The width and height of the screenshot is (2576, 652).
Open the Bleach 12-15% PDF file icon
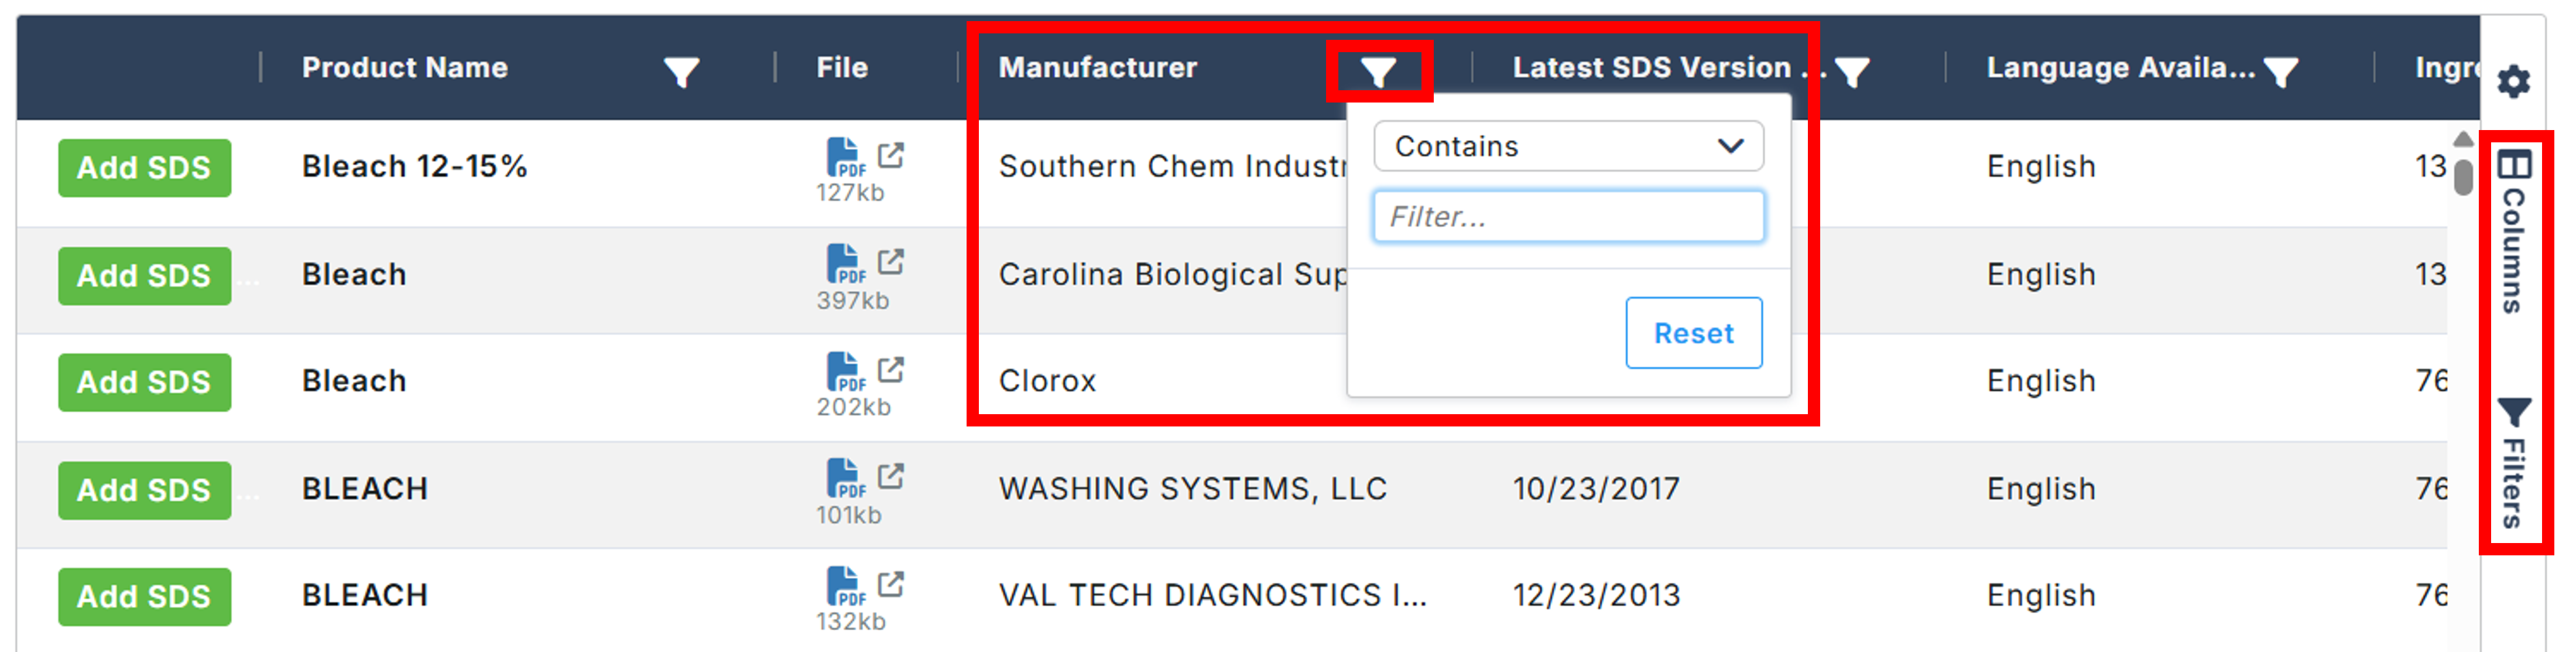(844, 157)
